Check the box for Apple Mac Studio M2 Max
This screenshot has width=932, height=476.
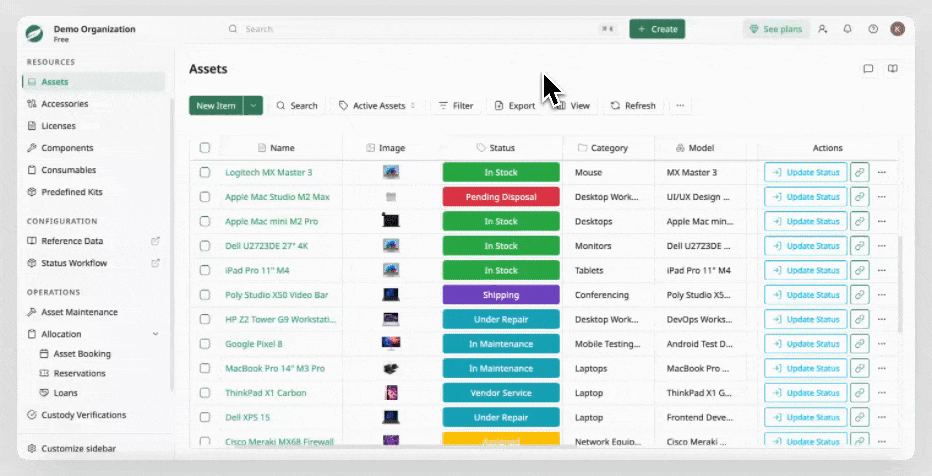tap(204, 197)
